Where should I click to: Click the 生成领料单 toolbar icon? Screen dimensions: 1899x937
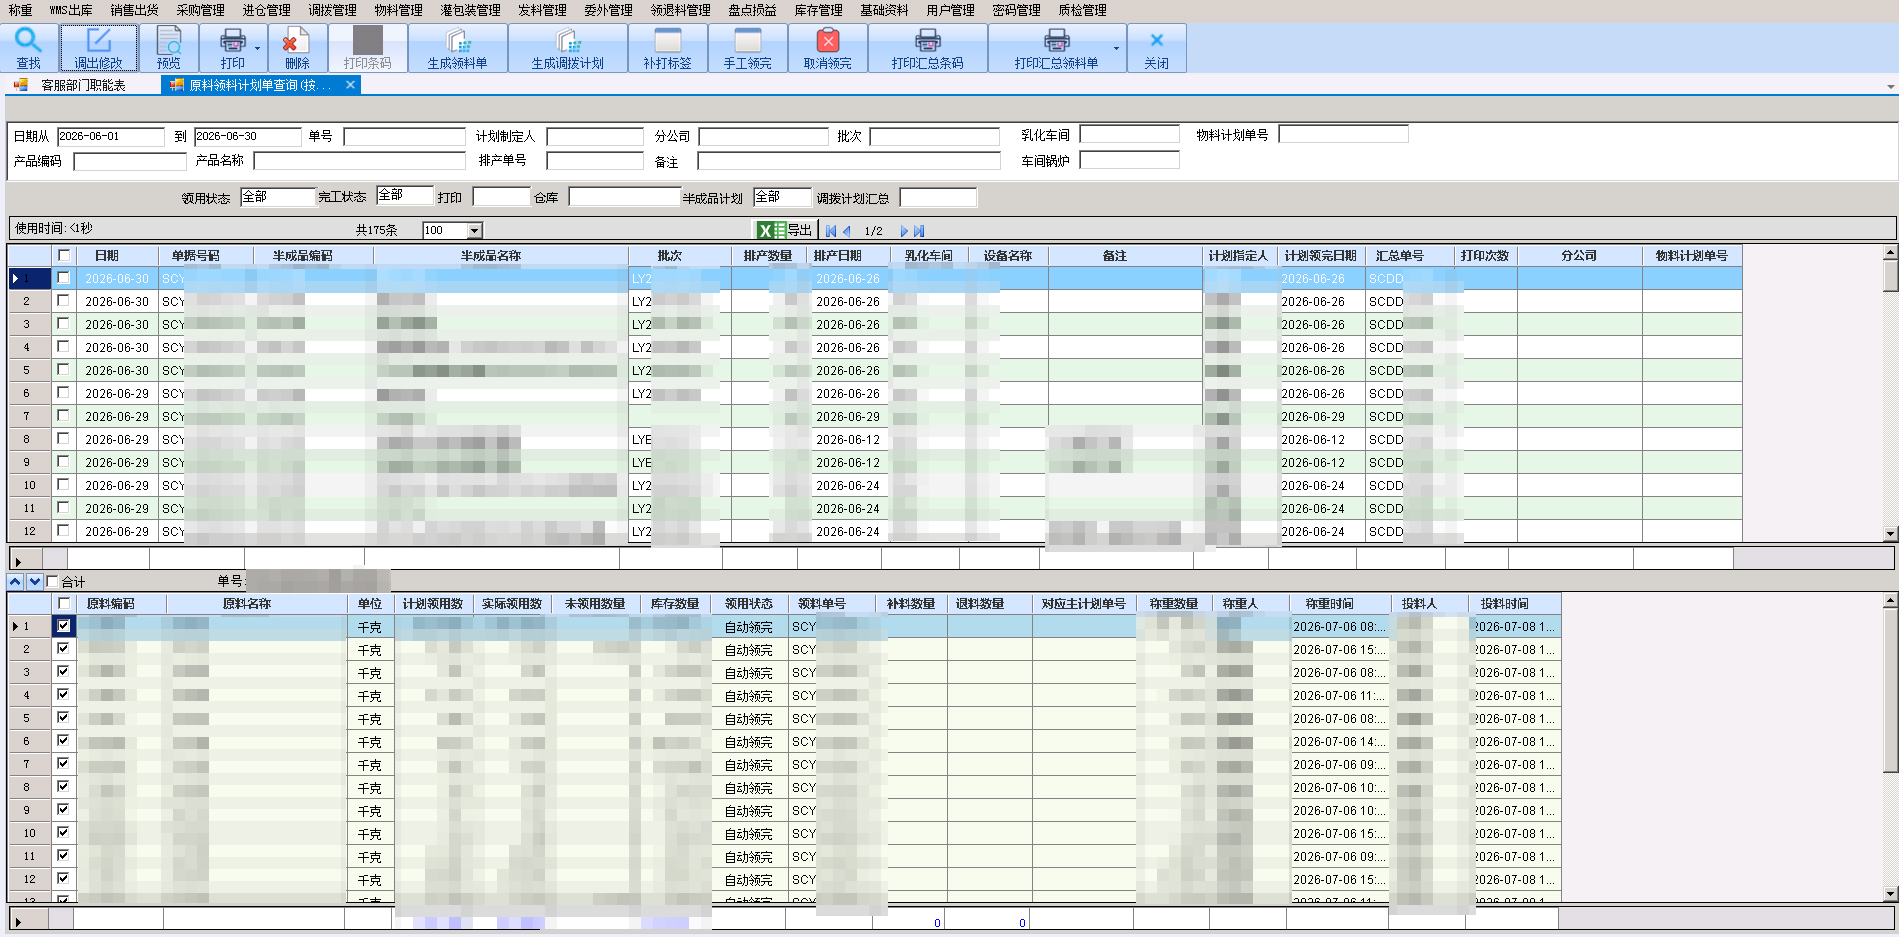pos(458,41)
